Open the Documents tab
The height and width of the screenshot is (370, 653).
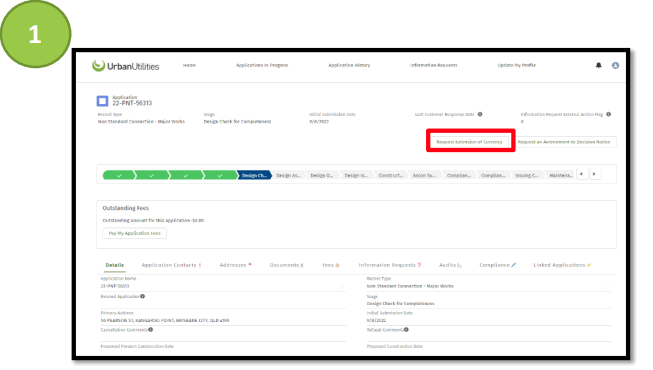[x=287, y=265]
